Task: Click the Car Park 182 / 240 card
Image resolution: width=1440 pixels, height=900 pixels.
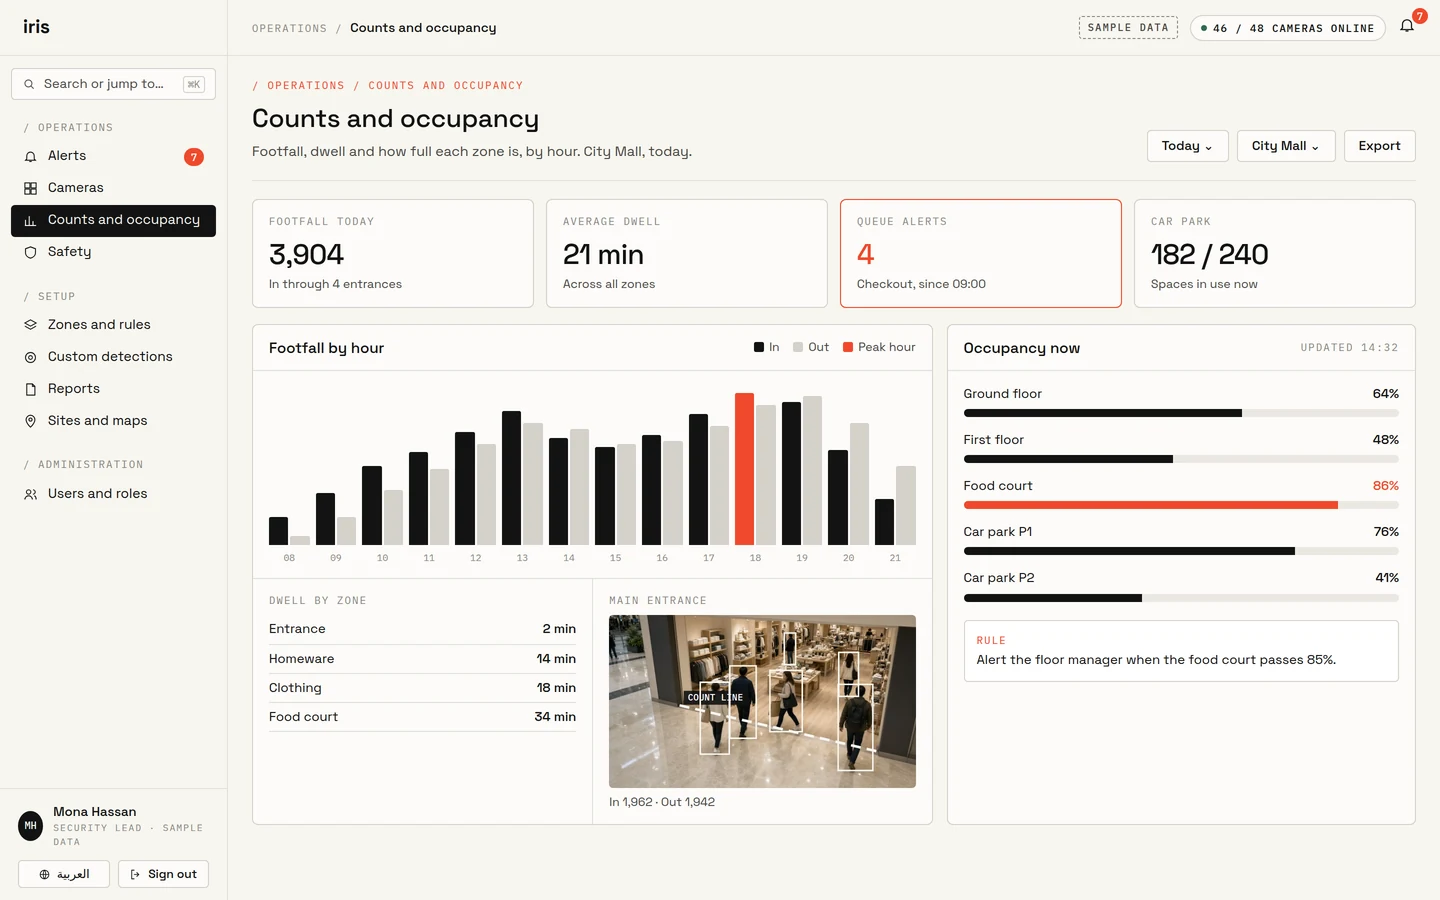Action: (1275, 253)
